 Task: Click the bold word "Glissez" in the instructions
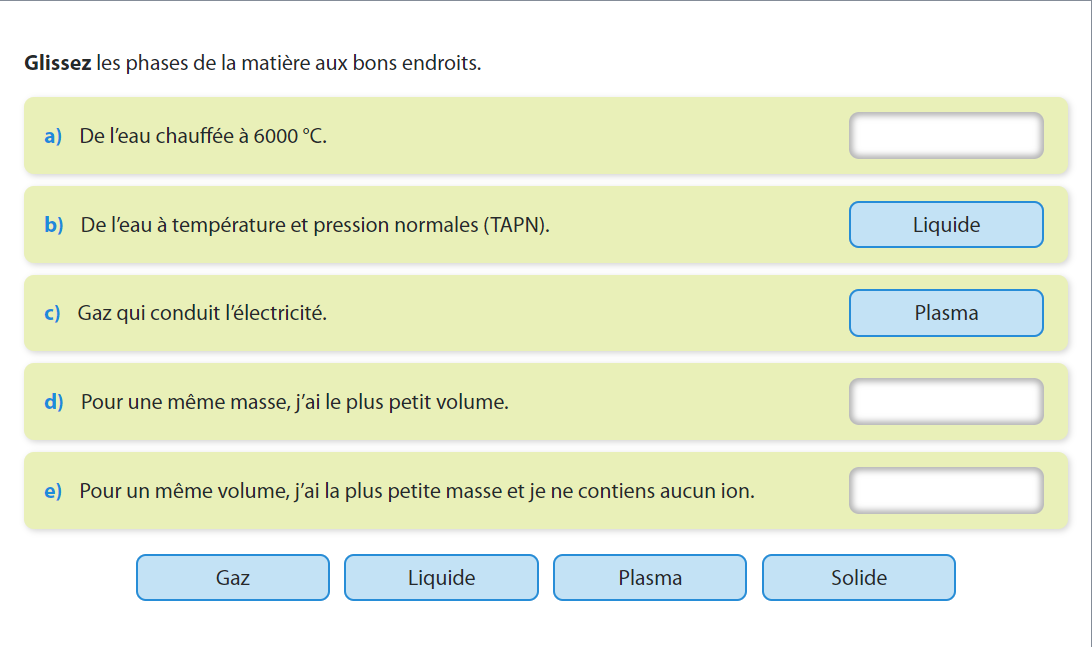point(58,64)
